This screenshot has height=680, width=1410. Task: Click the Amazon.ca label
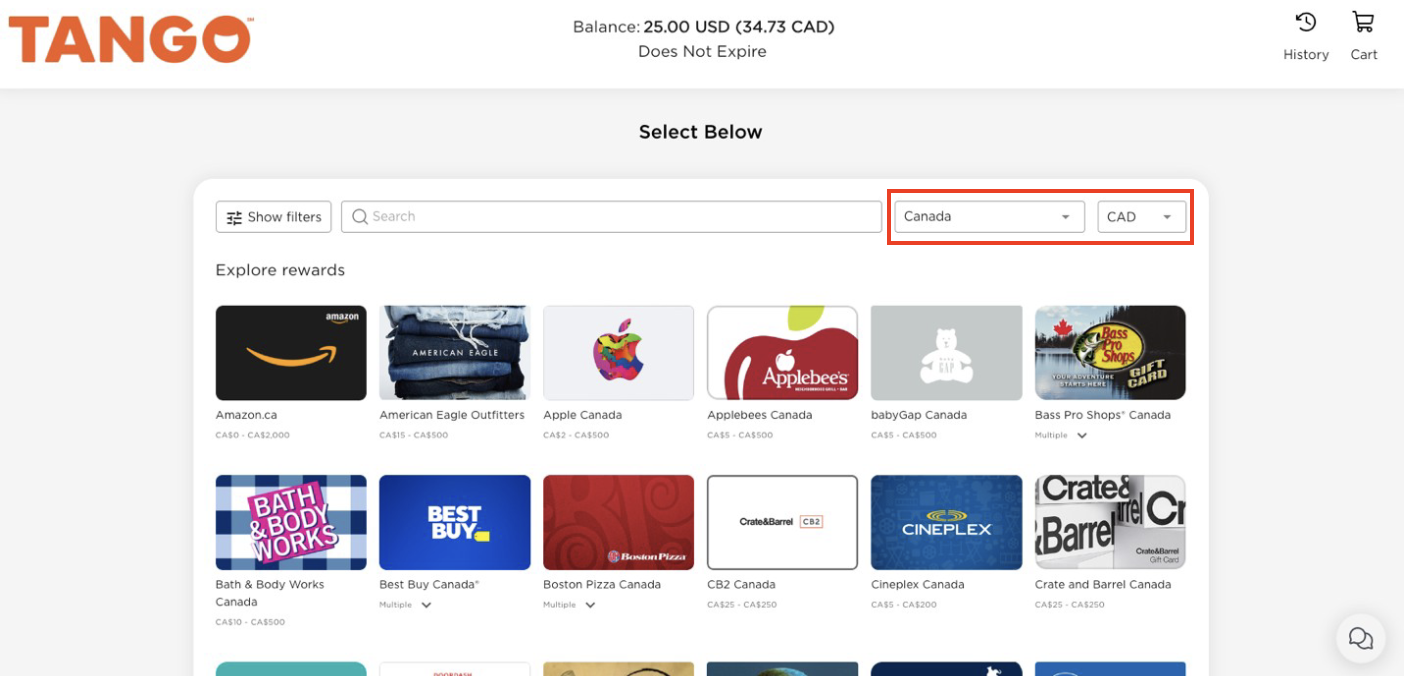(x=247, y=417)
